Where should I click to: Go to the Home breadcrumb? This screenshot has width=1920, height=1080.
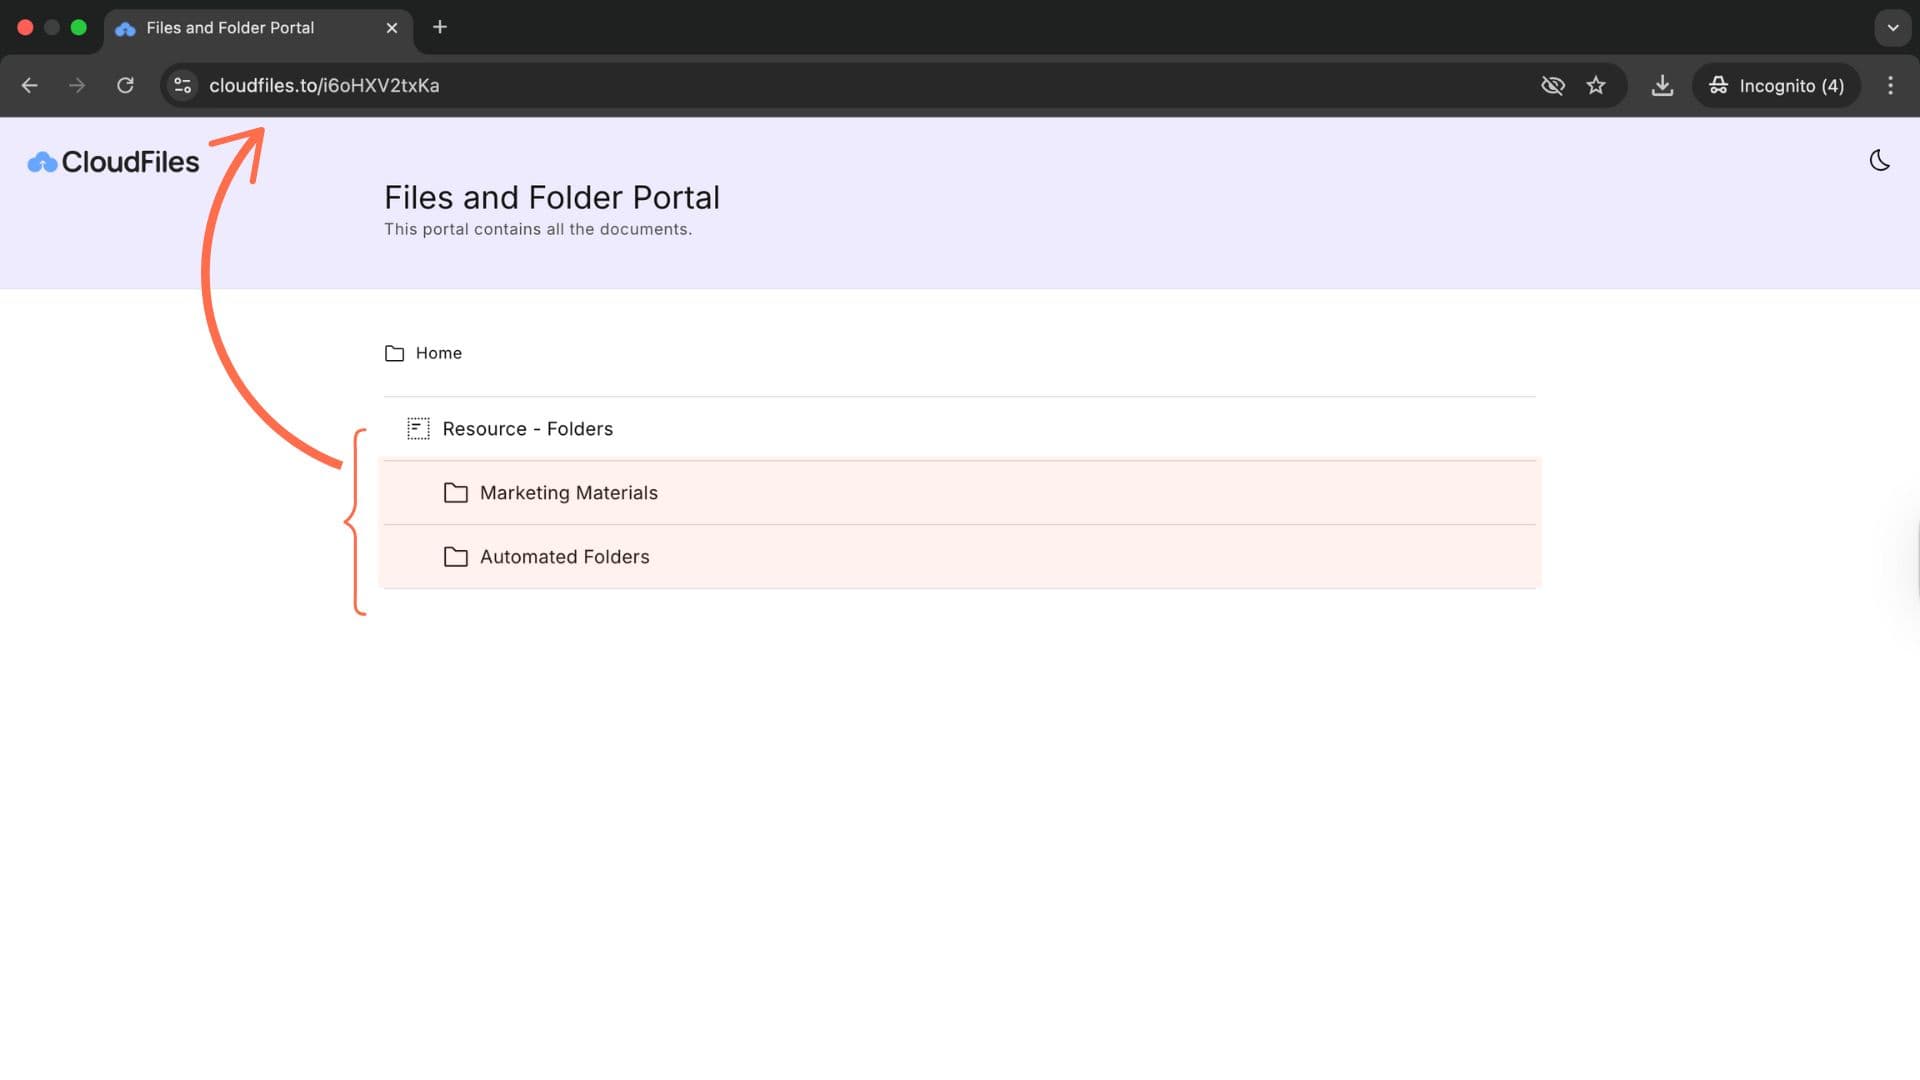point(438,353)
